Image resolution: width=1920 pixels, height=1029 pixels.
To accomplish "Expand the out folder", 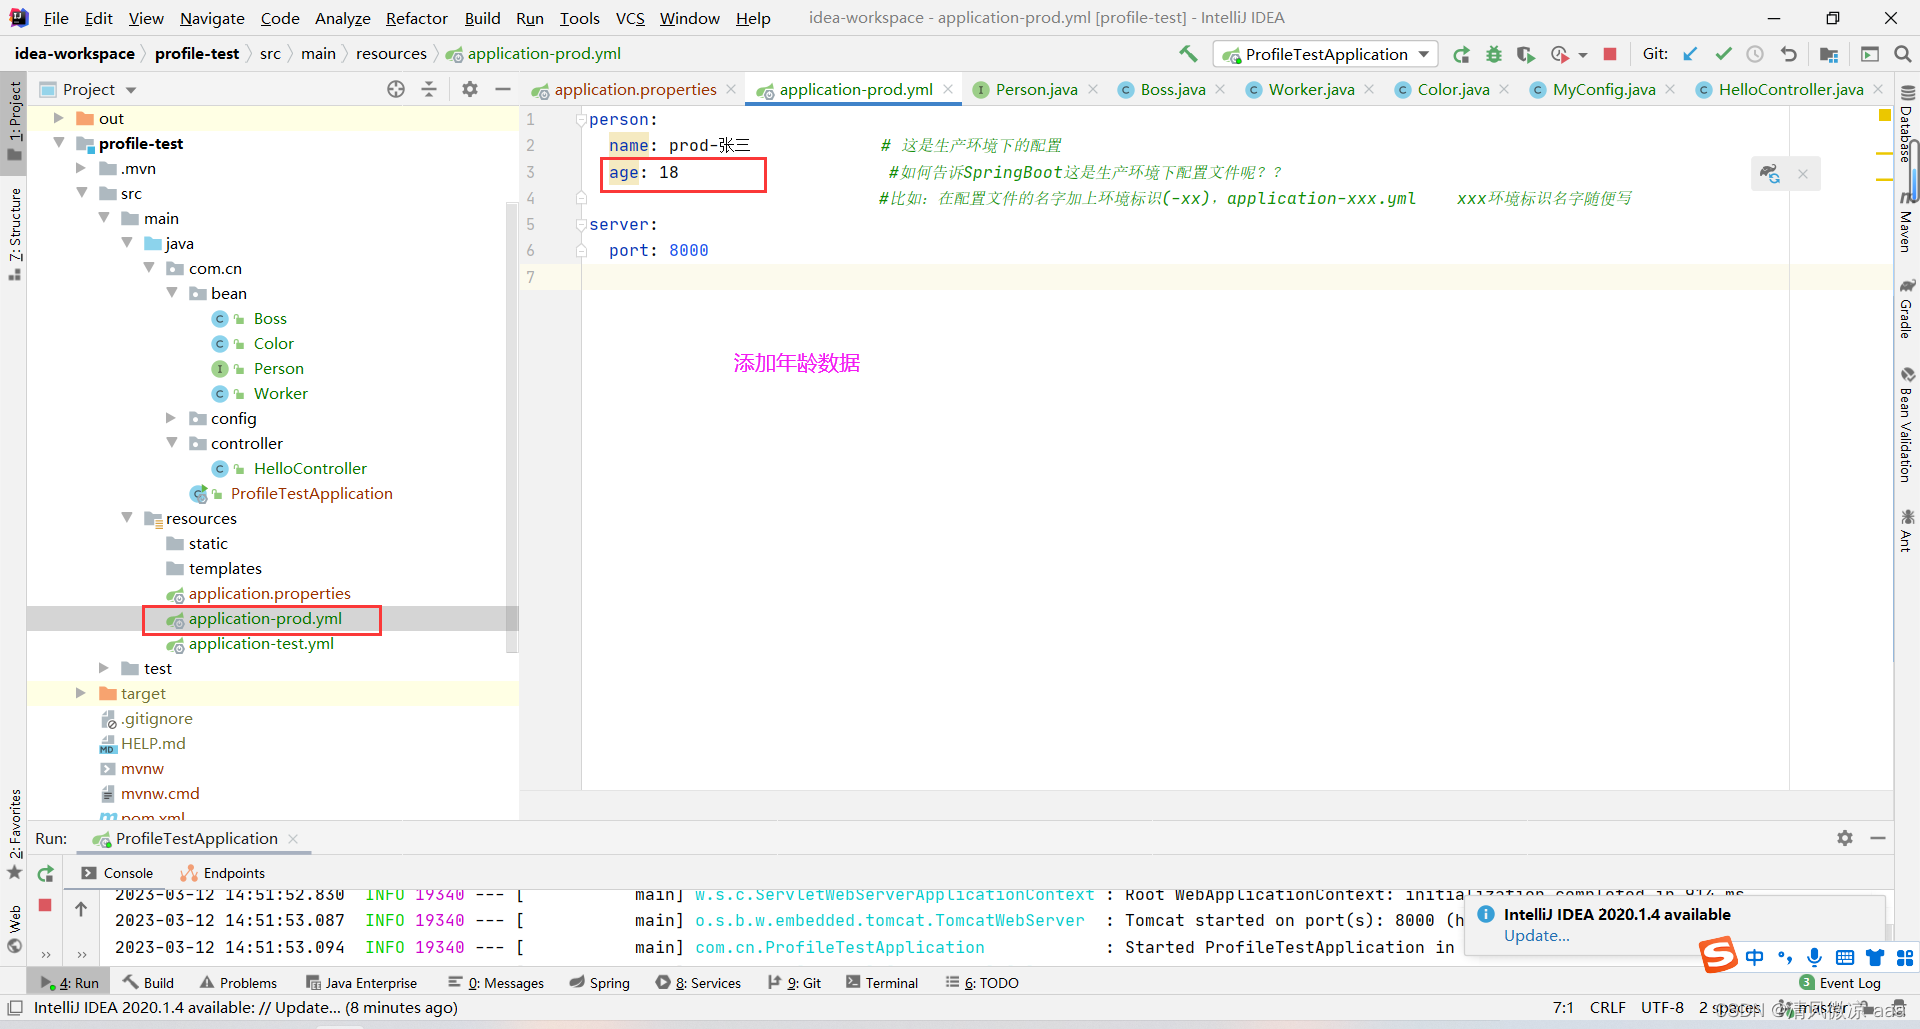I will tap(58, 118).
